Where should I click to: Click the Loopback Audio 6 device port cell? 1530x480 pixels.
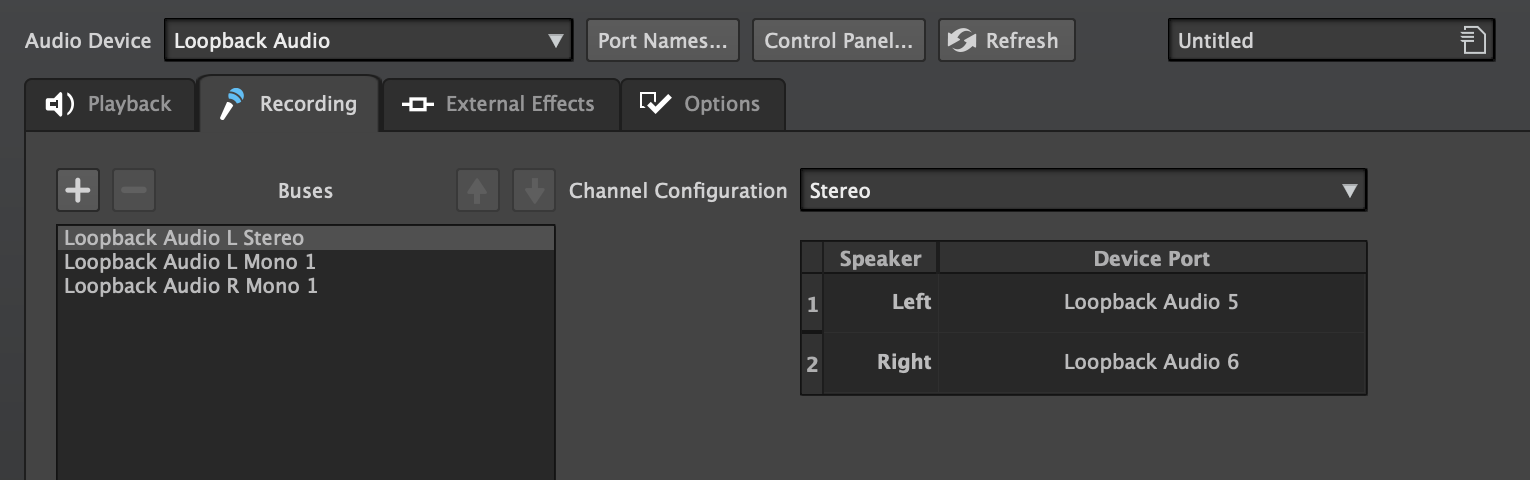click(x=1151, y=362)
